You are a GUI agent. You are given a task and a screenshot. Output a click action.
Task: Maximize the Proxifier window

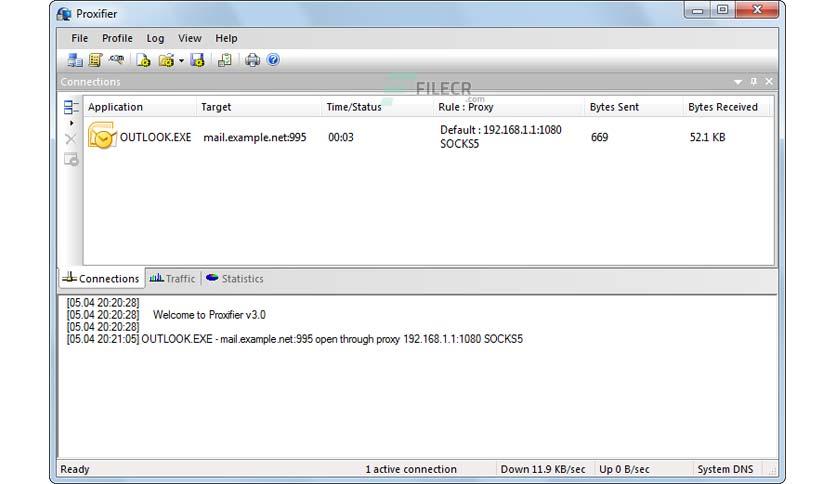[x=722, y=10]
